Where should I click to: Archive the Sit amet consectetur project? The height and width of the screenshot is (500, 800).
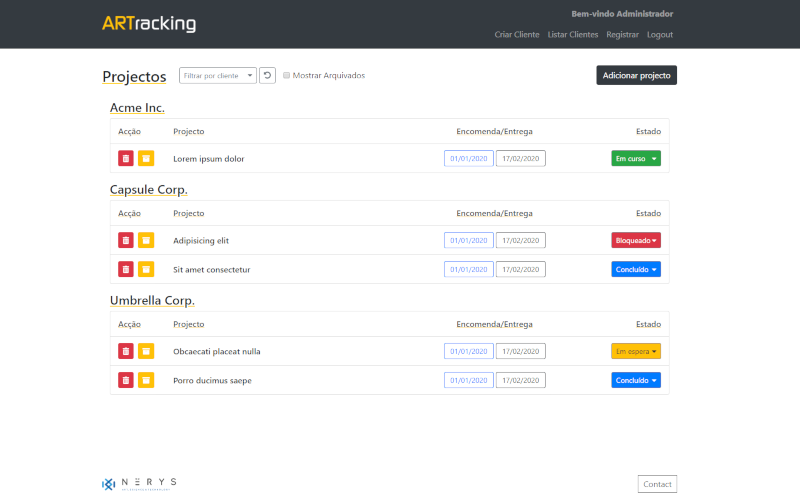[x=146, y=269]
